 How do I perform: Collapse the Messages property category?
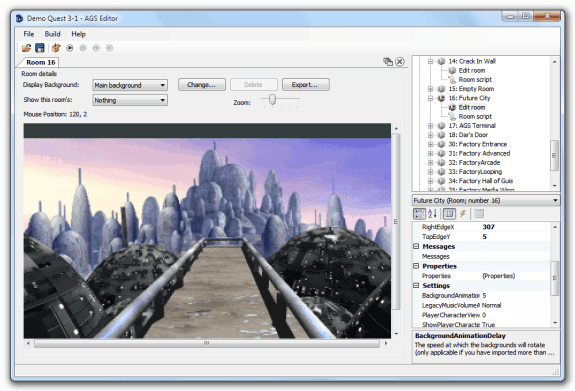[x=416, y=246]
